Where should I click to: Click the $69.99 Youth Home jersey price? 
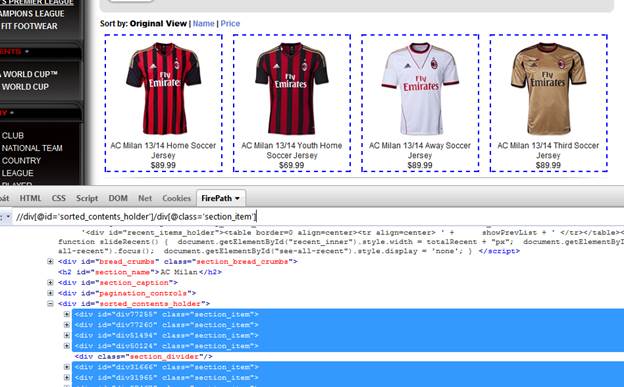pyautogui.click(x=291, y=165)
